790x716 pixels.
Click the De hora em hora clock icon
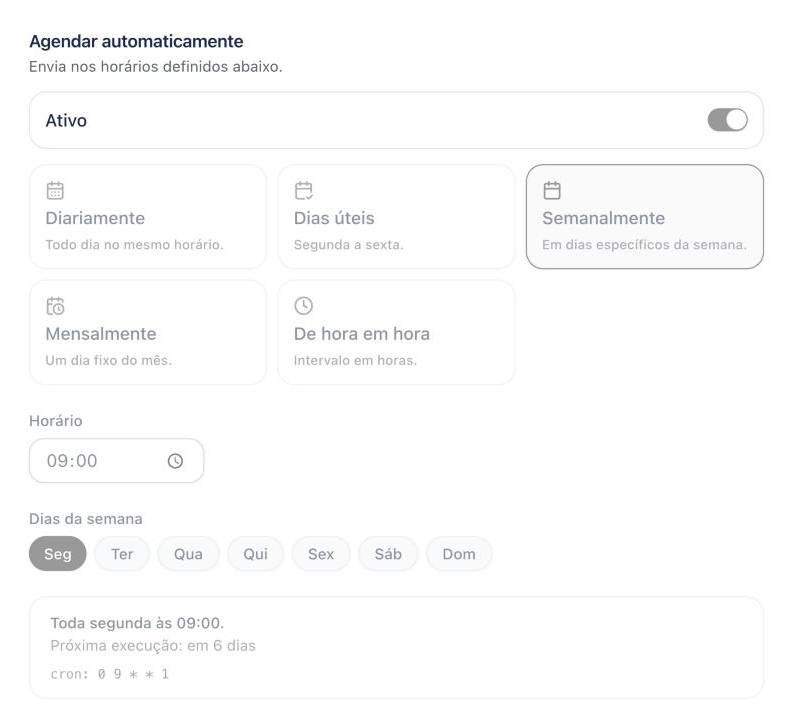point(303,306)
